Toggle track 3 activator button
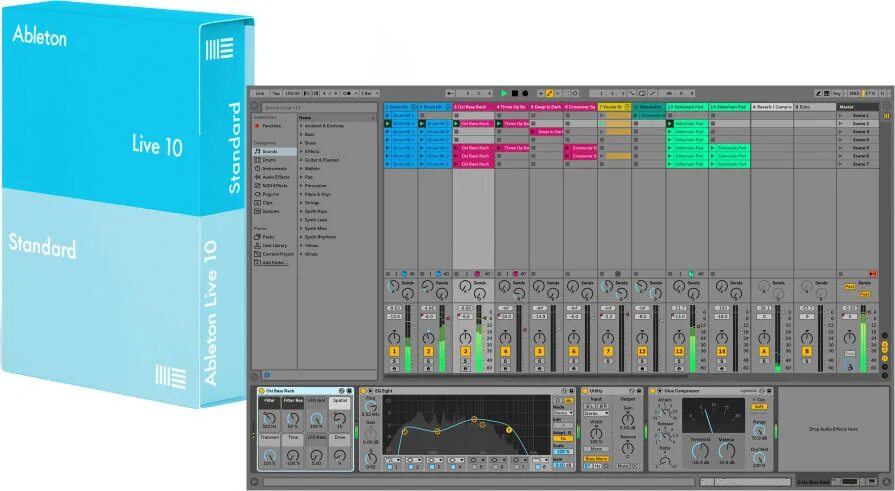This screenshot has height=491, width=895. click(465, 351)
